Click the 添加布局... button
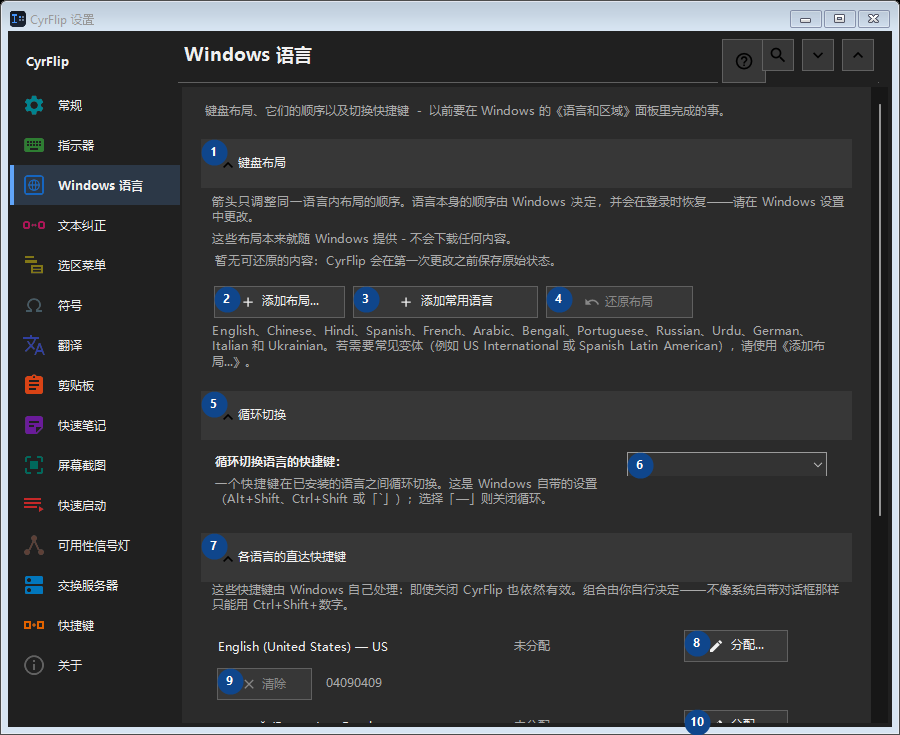Image resolution: width=900 pixels, height=735 pixels. 279,301
